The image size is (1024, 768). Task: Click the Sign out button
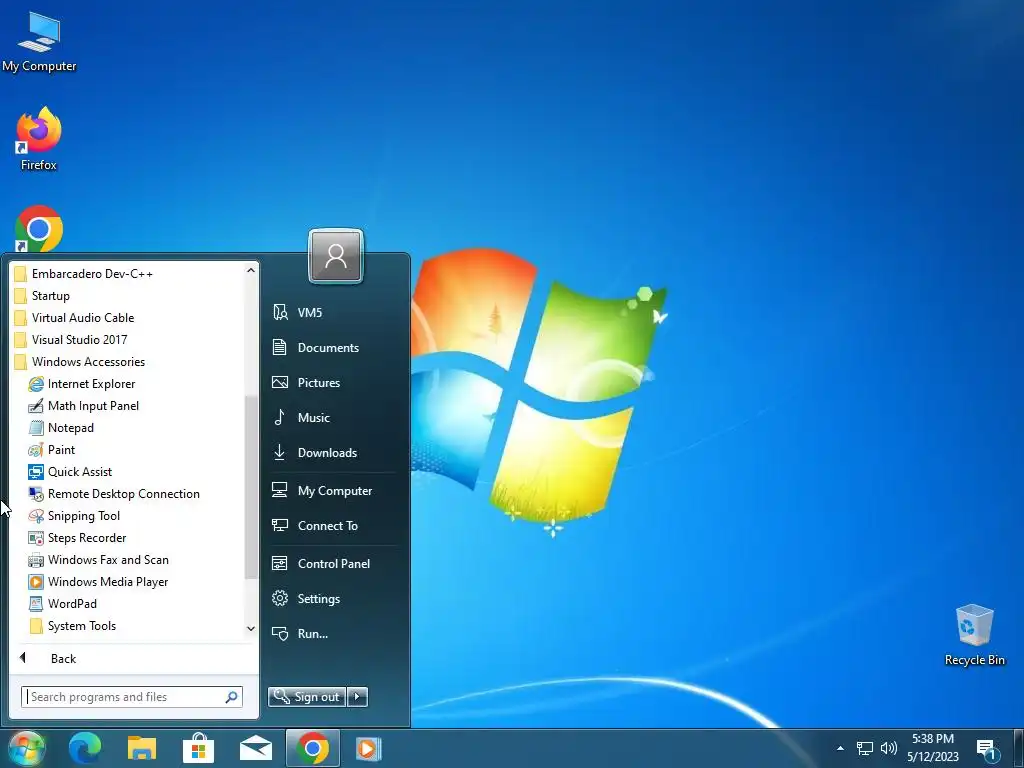[307, 697]
